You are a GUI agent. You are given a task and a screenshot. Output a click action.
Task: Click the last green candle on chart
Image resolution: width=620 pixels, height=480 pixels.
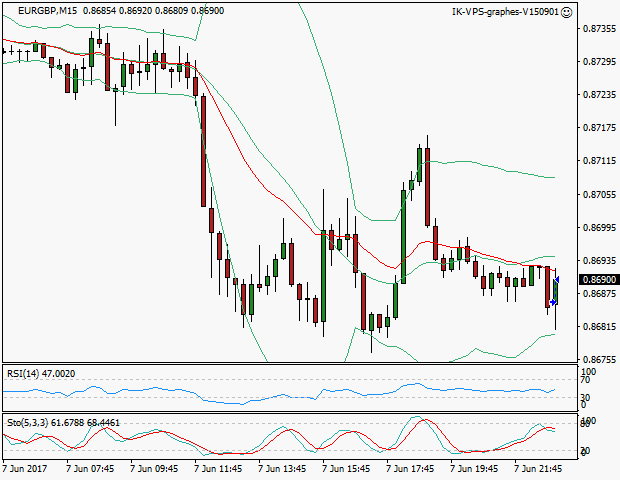point(556,290)
